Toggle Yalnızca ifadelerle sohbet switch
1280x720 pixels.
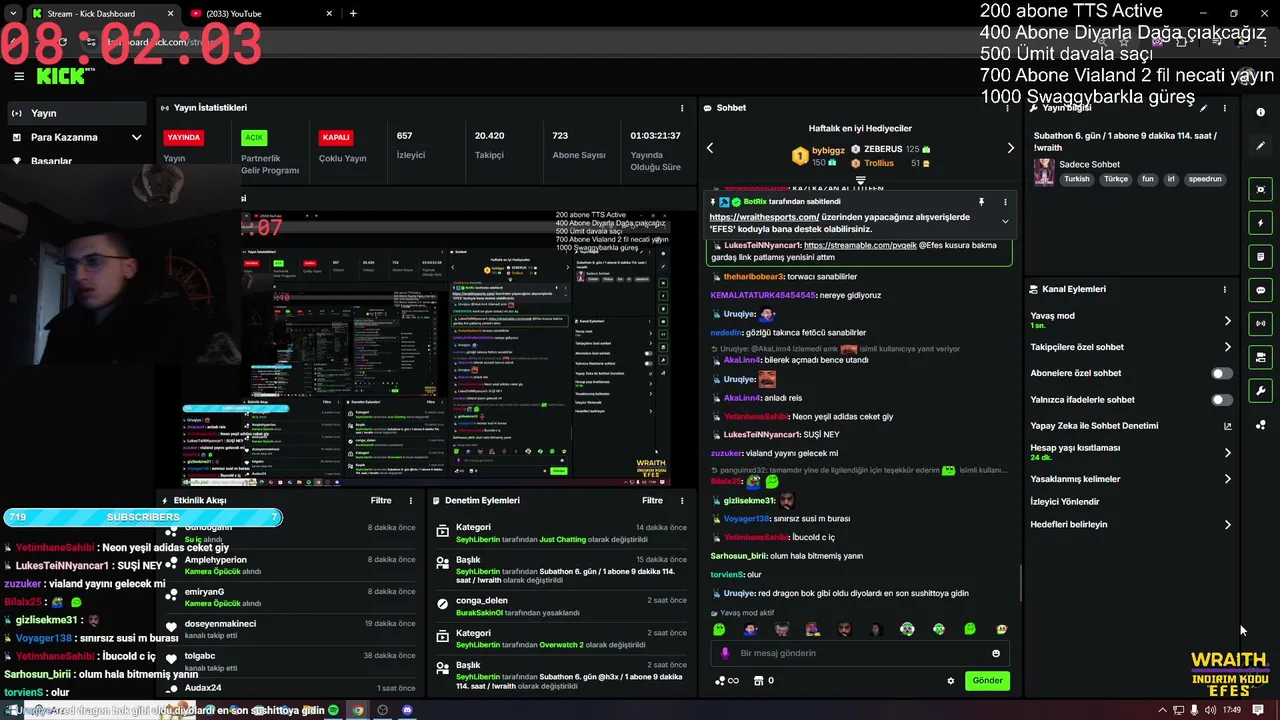pos(1222,399)
